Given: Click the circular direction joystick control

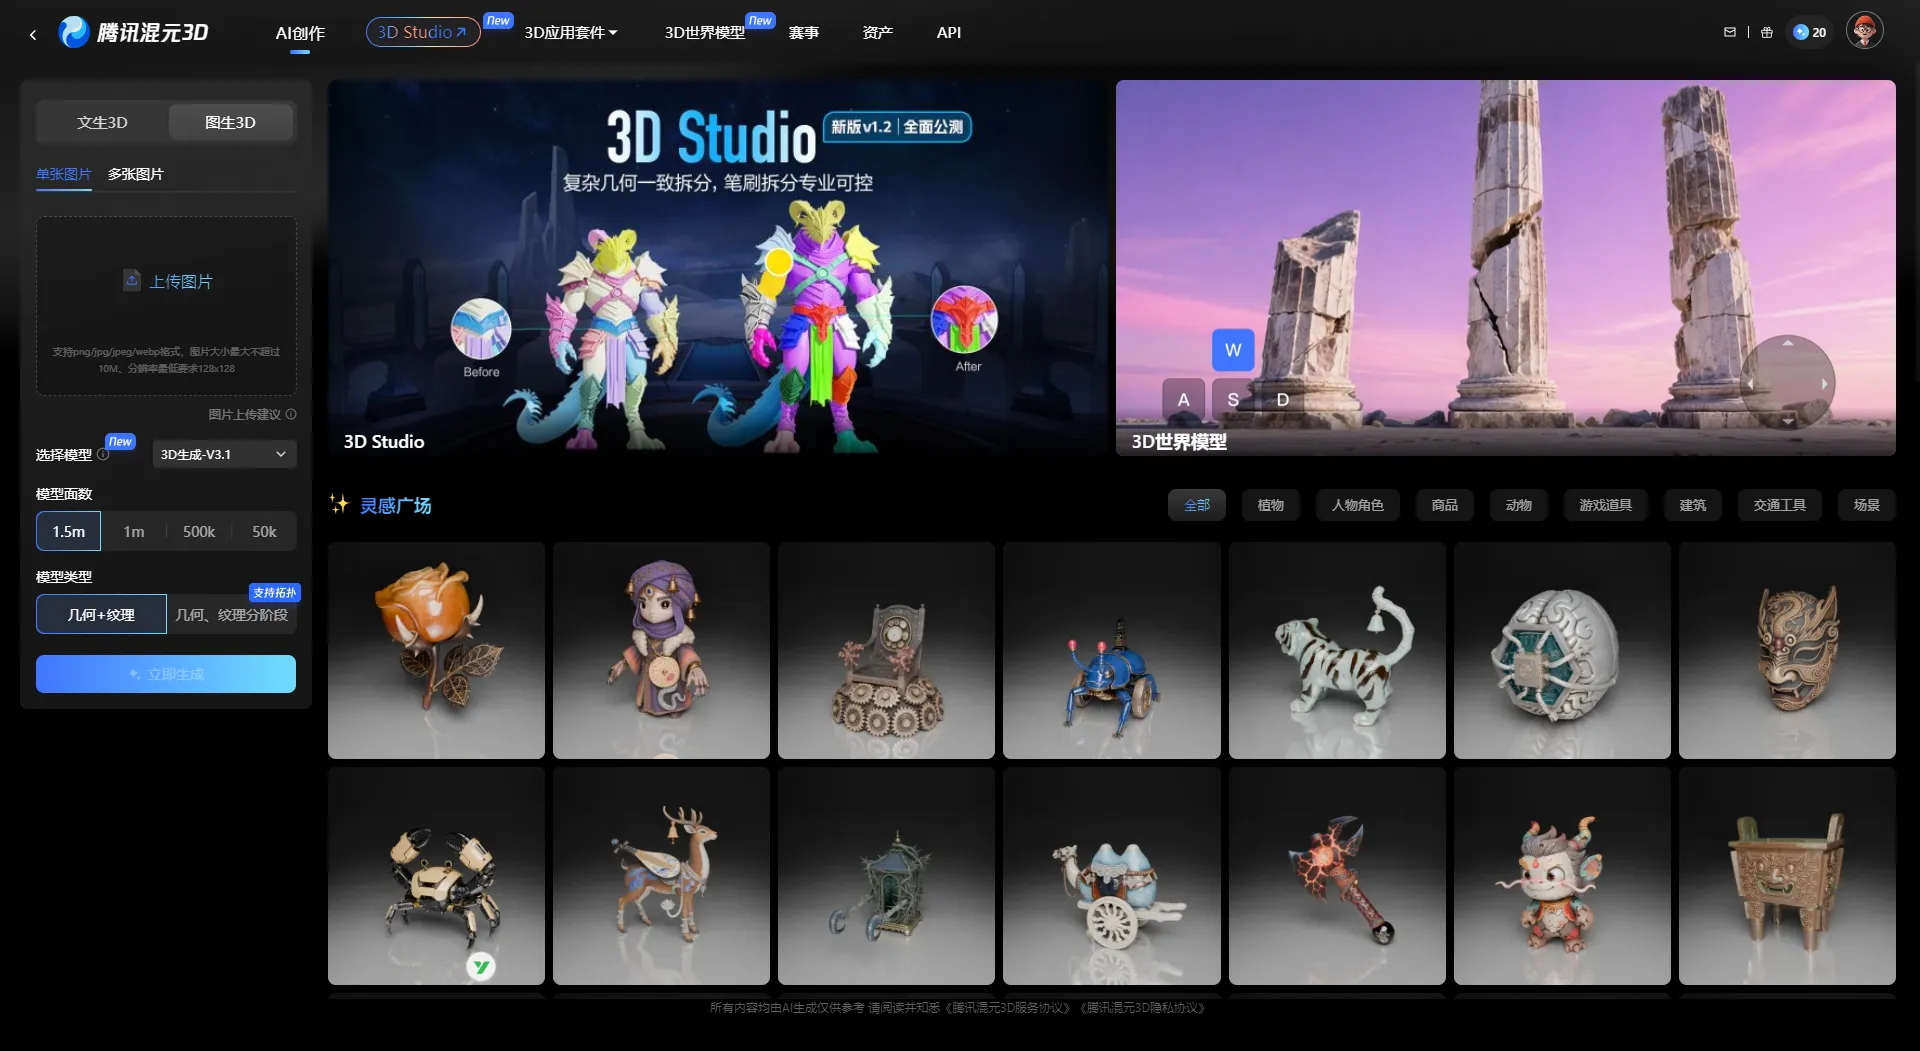Looking at the screenshot, I should pos(1787,383).
